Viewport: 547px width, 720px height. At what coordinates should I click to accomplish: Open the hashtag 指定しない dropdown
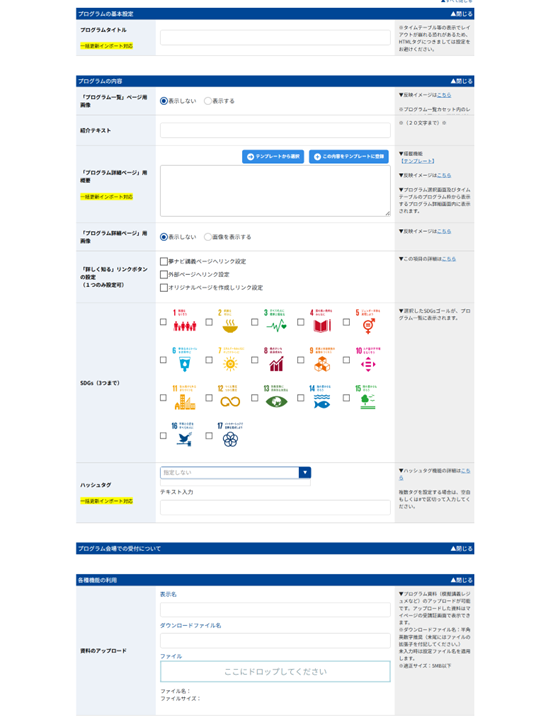tap(236, 472)
